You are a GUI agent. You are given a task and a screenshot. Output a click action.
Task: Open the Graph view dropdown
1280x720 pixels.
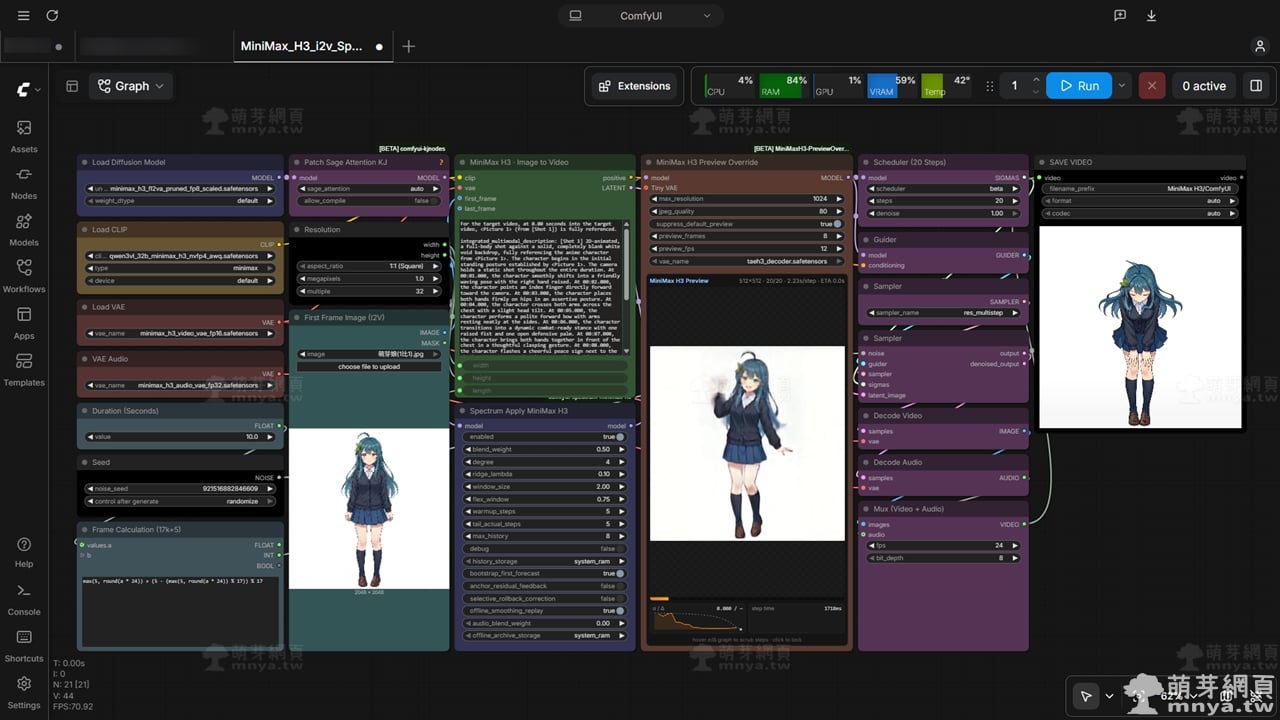click(x=132, y=86)
